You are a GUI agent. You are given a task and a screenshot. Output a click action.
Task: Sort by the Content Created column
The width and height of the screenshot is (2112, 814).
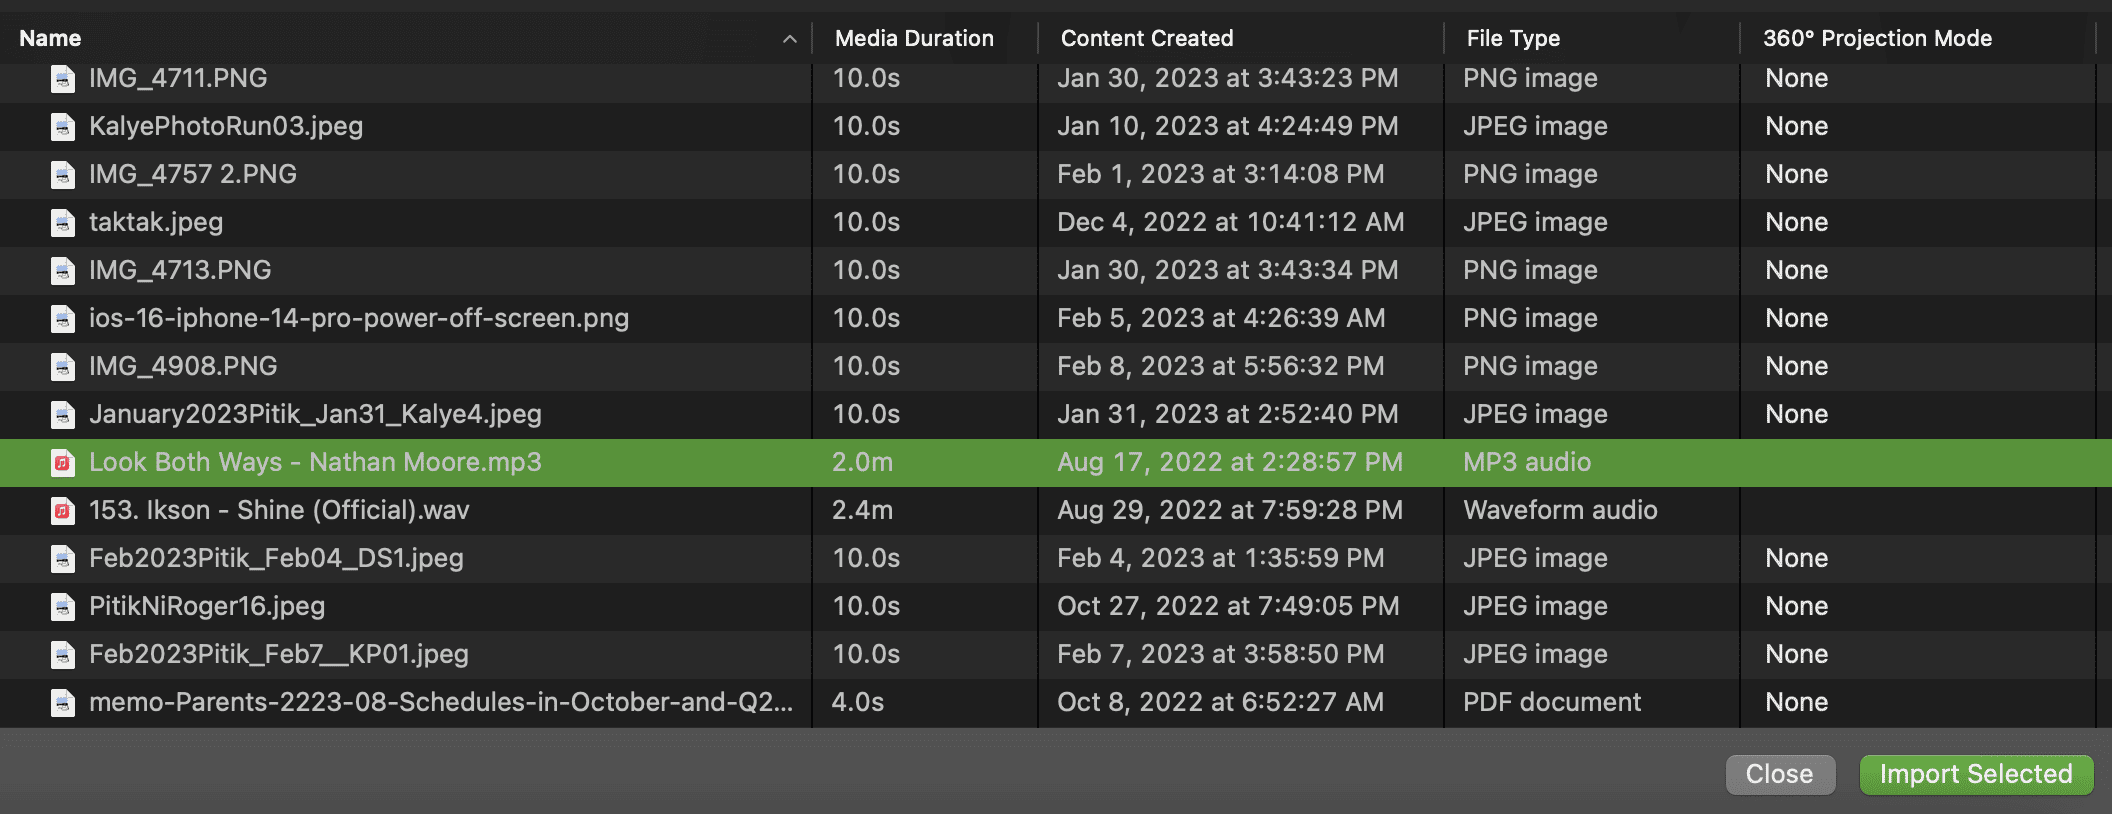1146,39
